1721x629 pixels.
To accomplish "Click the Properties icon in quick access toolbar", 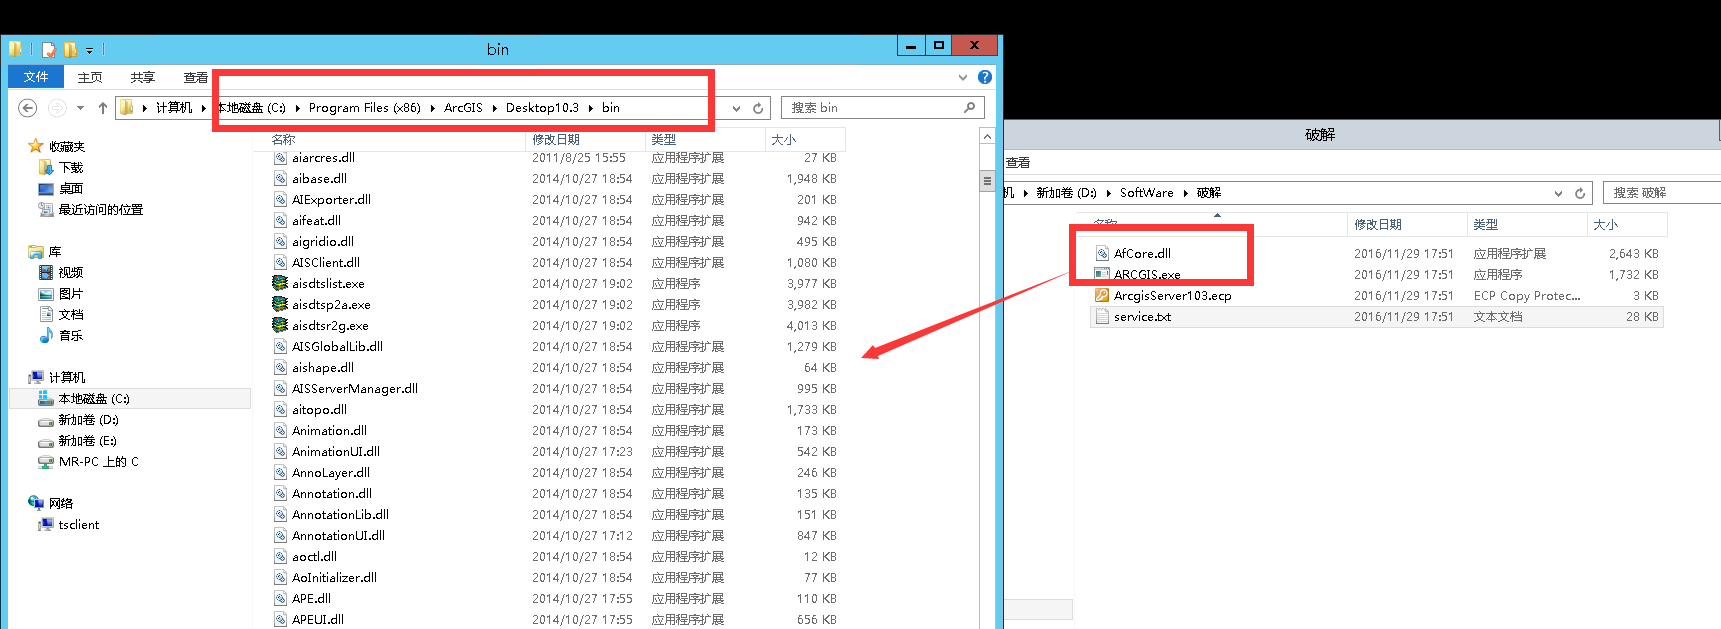I will (x=48, y=49).
